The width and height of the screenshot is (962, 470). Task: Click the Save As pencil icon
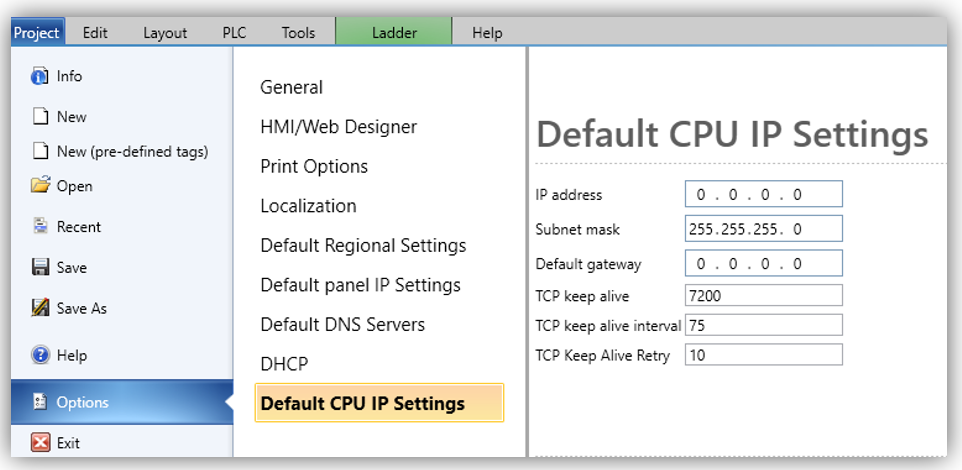pyautogui.click(x=40, y=307)
